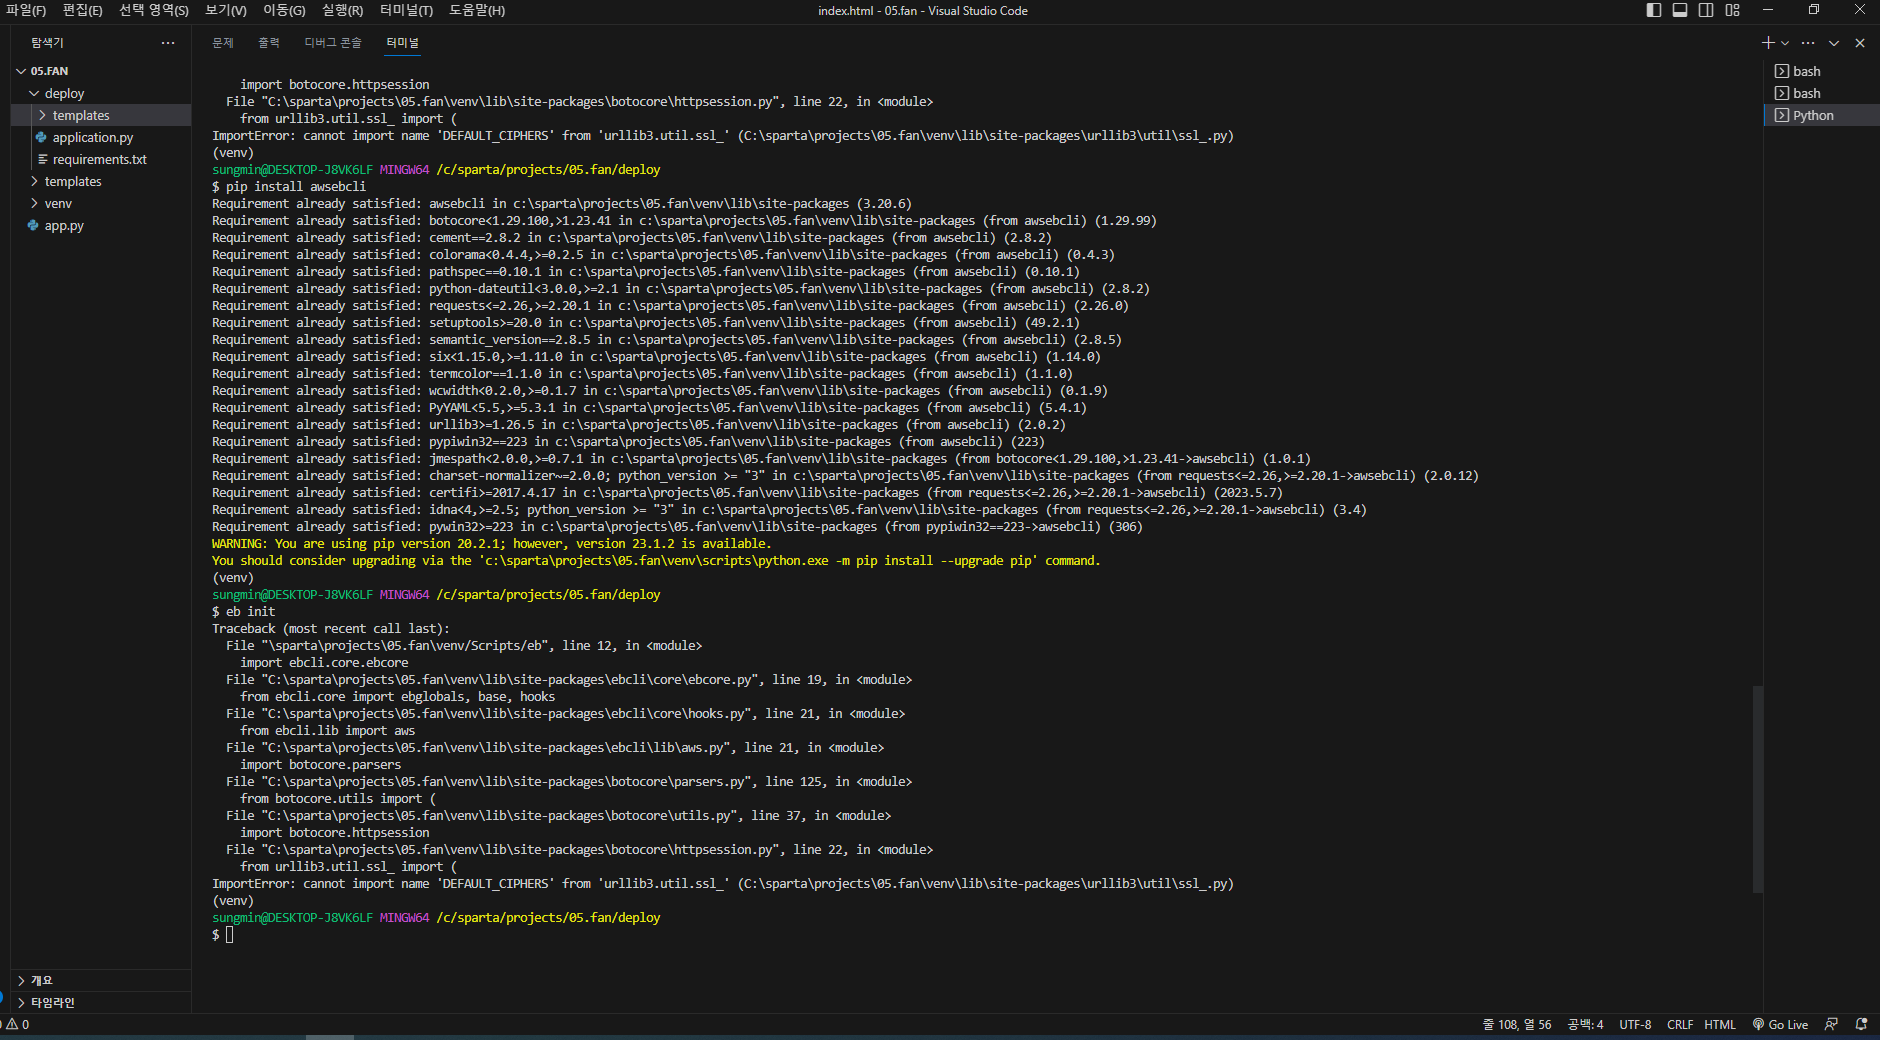Click the terminal vertical scrollbar

tap(1757, 789)
